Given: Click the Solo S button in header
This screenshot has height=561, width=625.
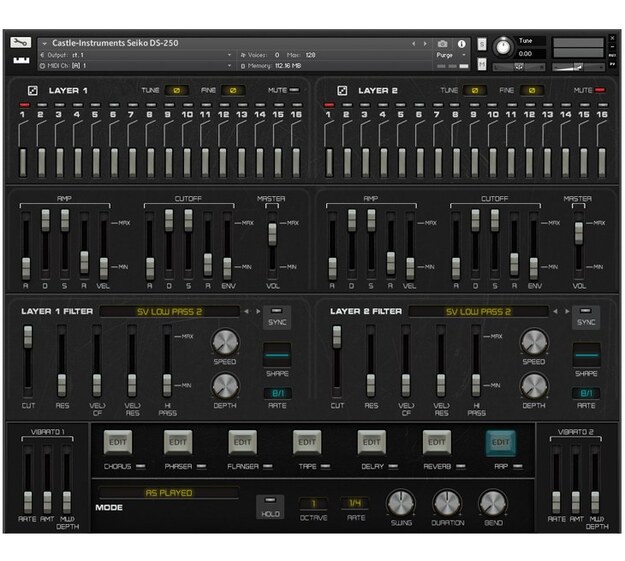Looking at the screenshot, I should (x=482, y=44).
